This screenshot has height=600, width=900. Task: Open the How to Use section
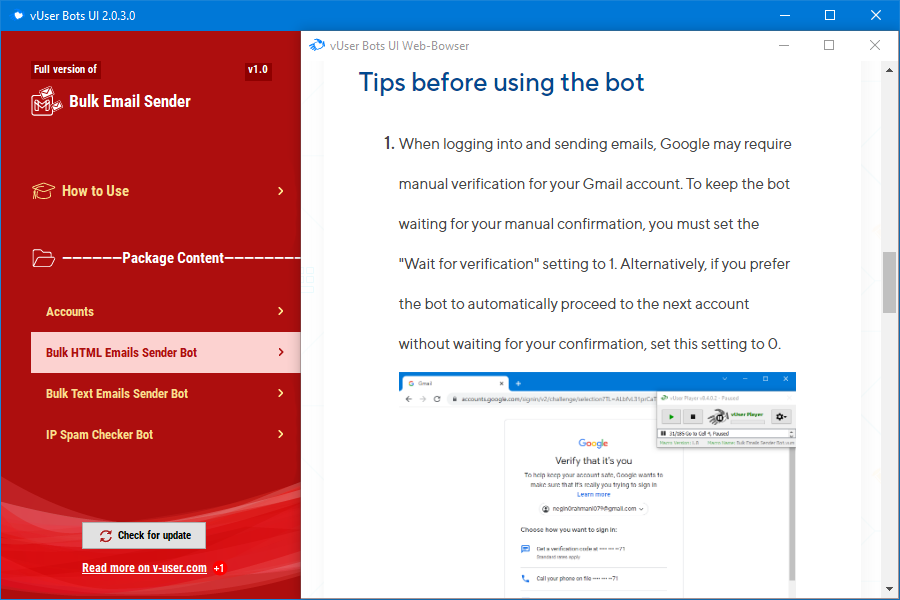point(158,191)
